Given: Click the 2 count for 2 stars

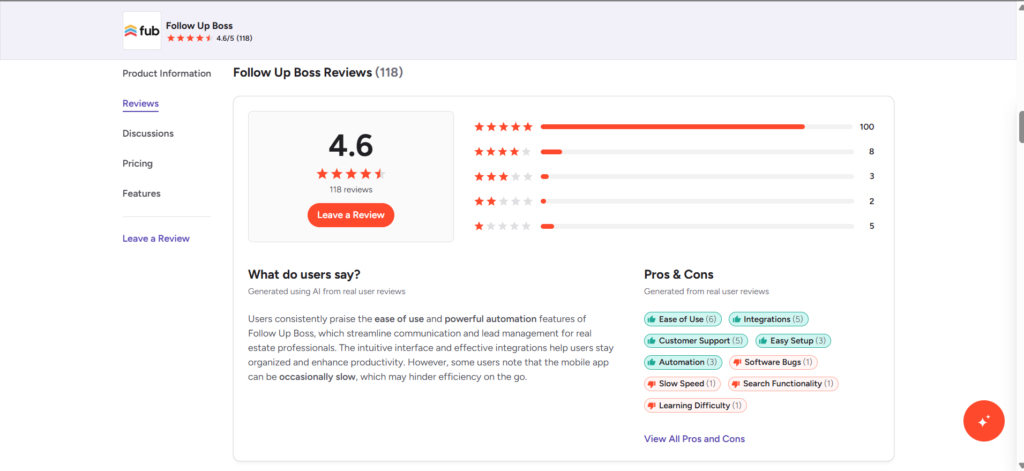Looking at the screenshot, I should pos(871,201).
